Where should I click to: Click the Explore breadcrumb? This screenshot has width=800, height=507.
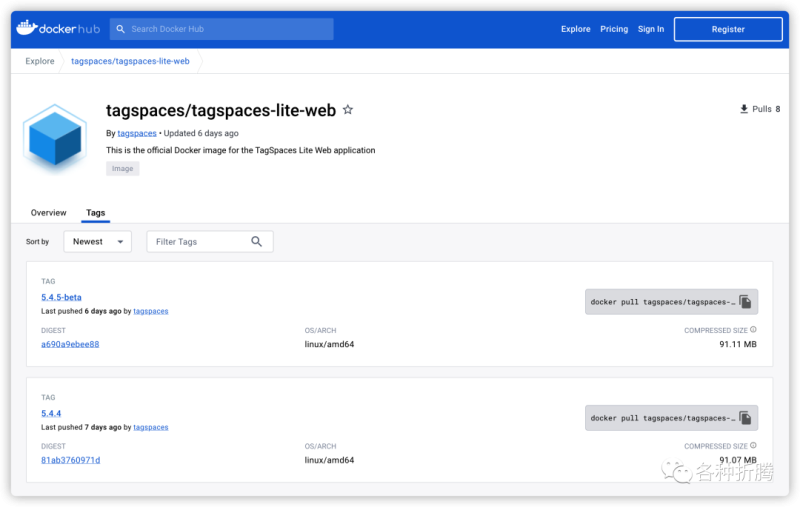[x=40, y=61]
